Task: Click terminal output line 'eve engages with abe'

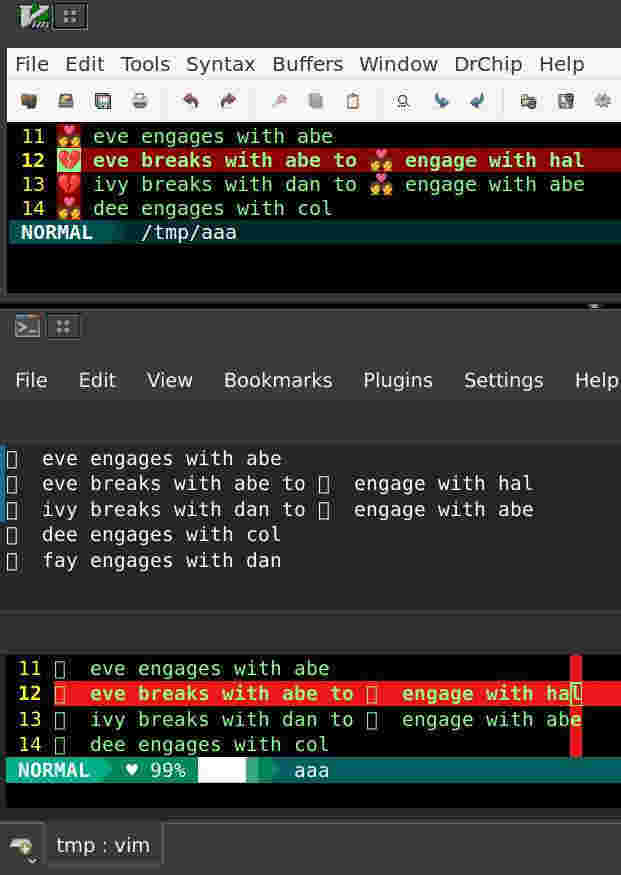Action: [x=161, y=459]
